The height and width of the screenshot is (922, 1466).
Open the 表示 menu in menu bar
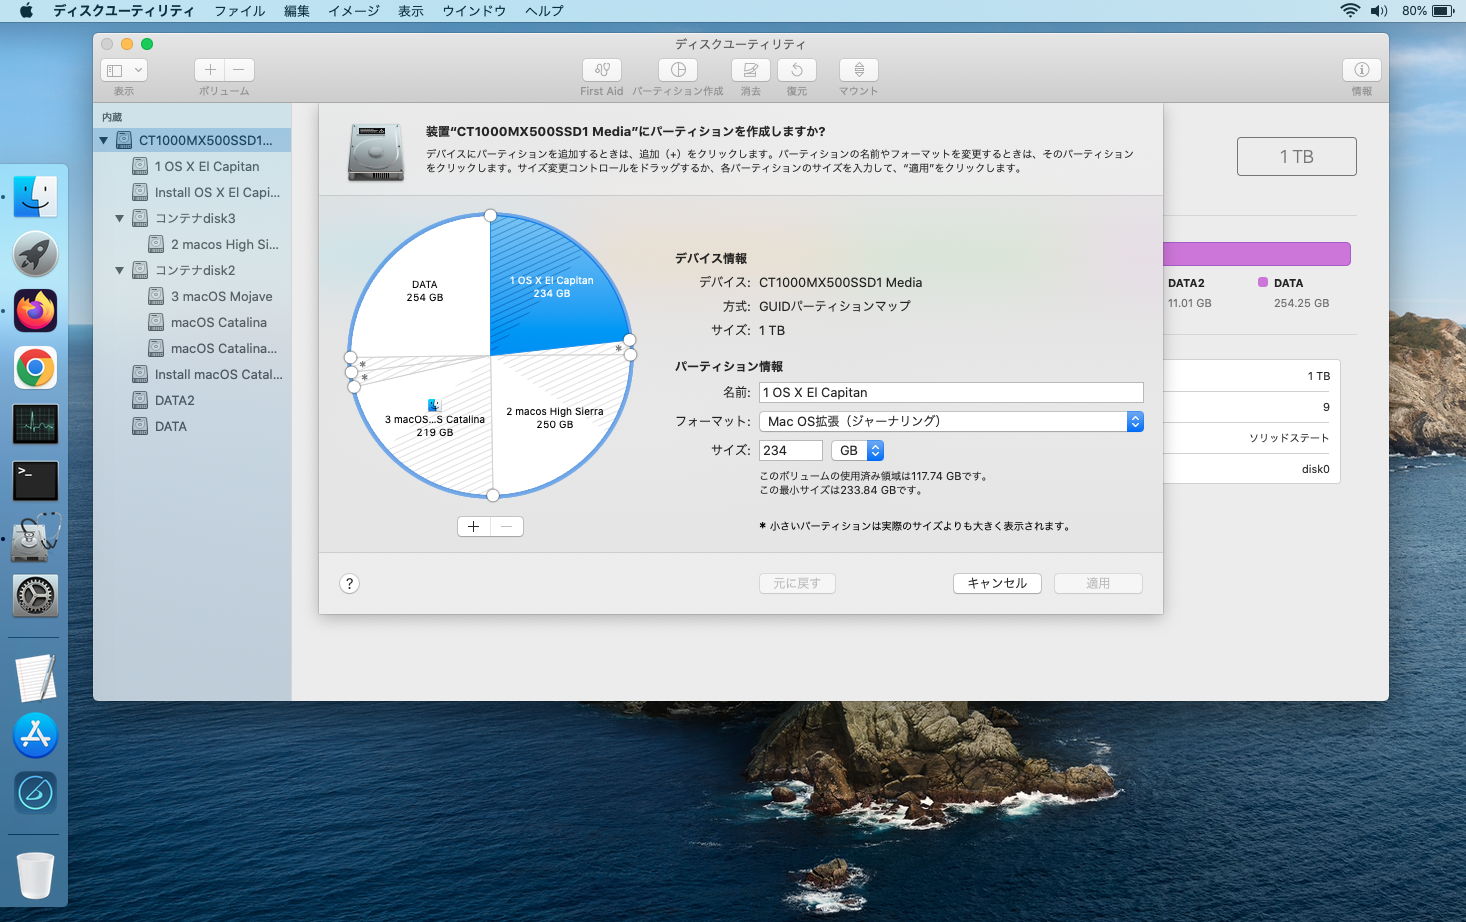click(x=411, y=11)
